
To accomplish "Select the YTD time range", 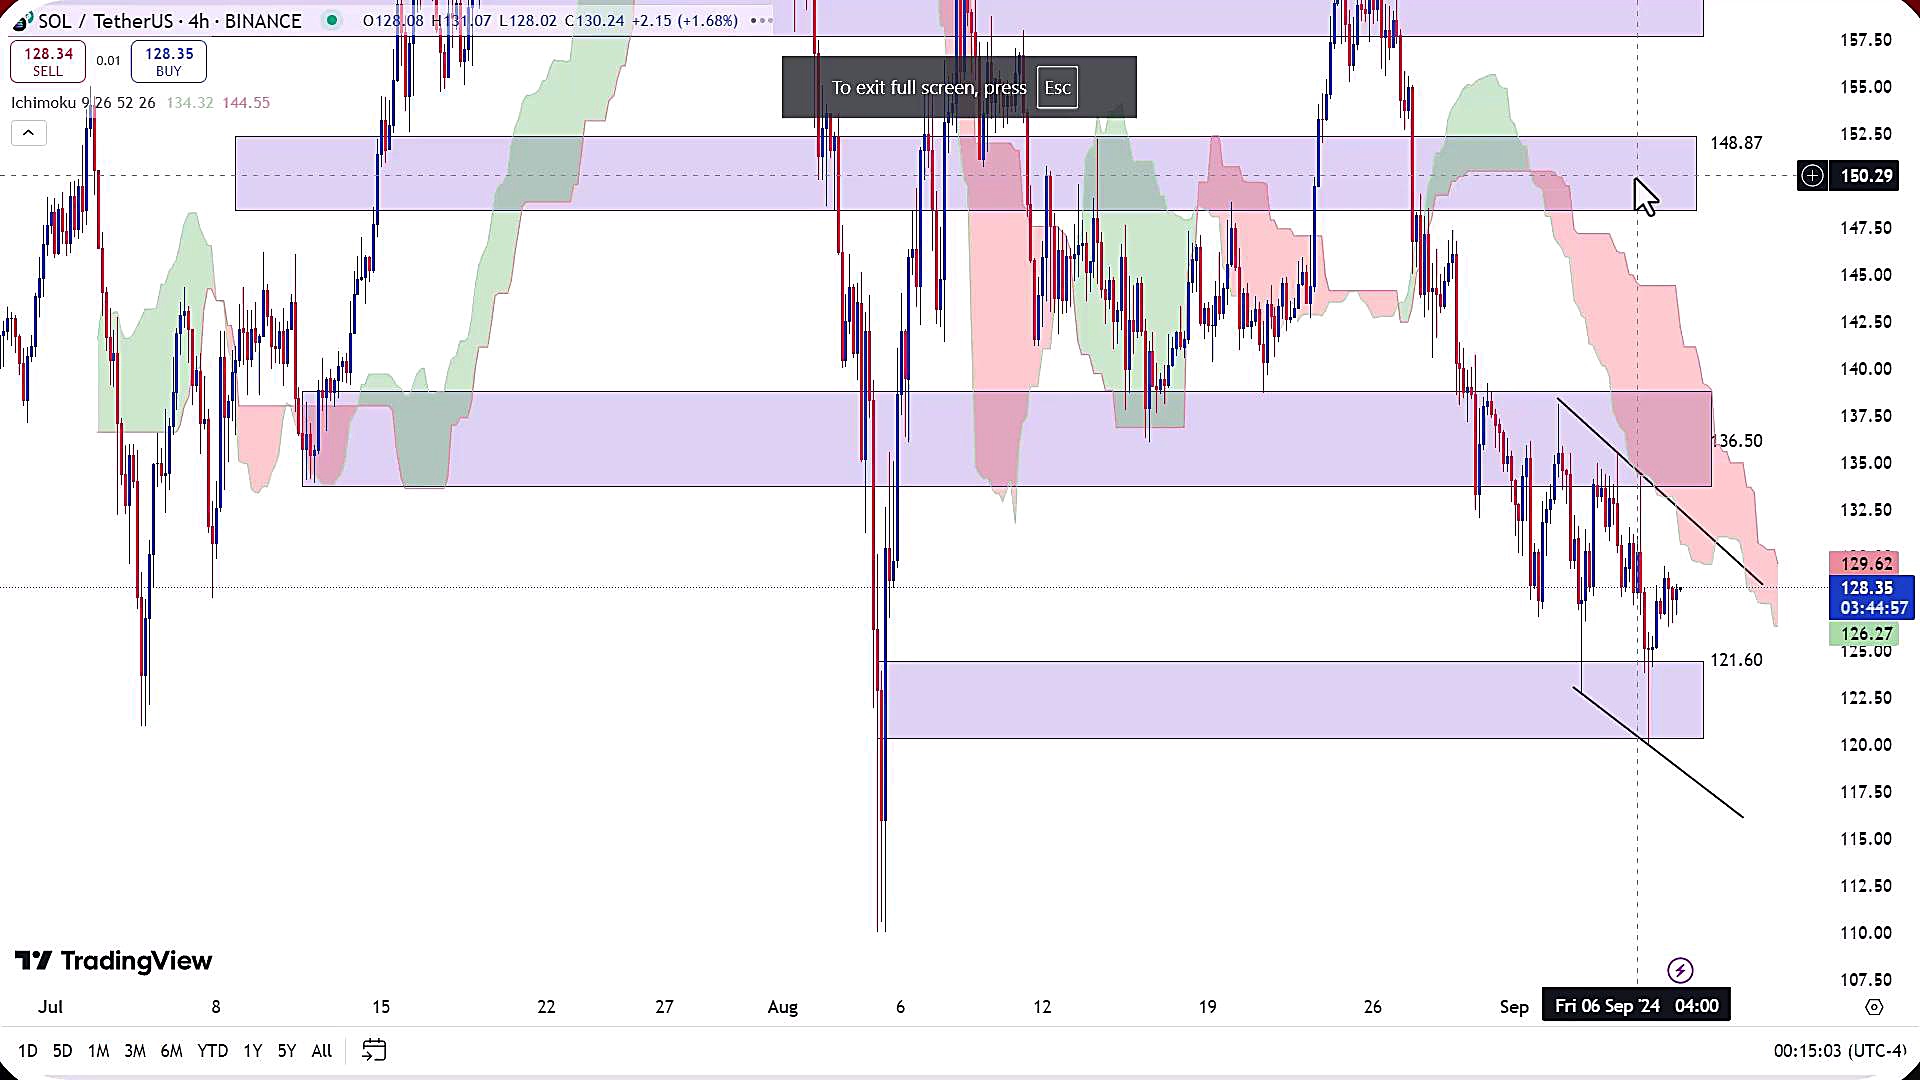I will (x=212, y=1051).
